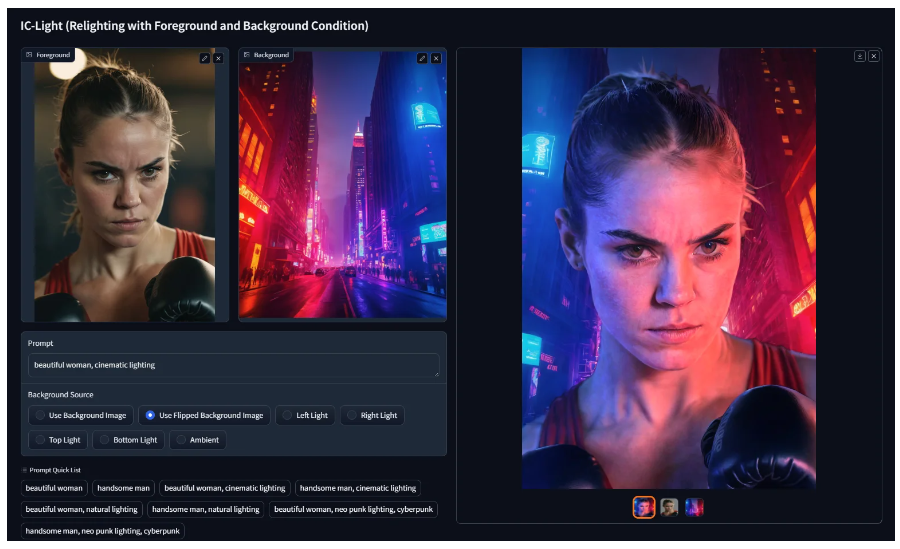Click into the Prompt text field
900x549 pixels.
point(232,365)
